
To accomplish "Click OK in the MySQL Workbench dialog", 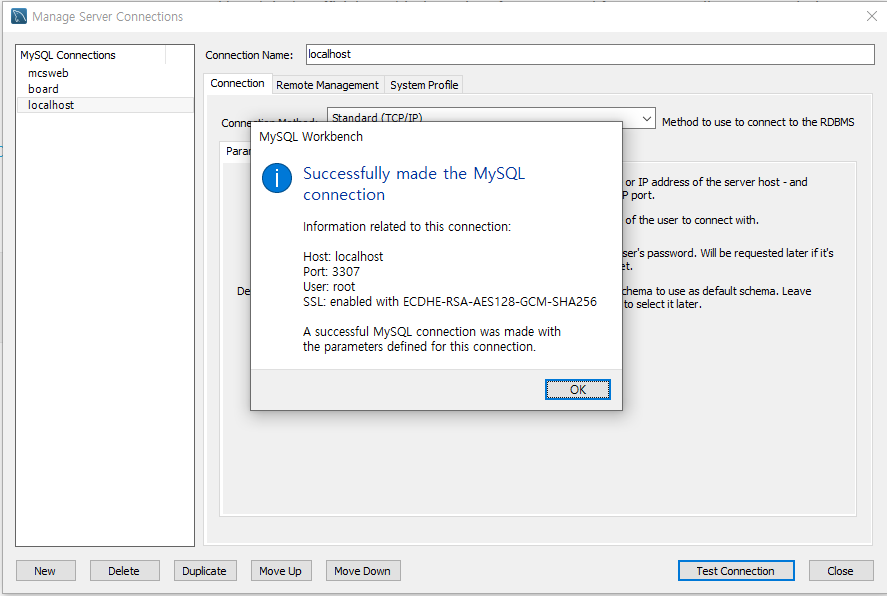I will point(578,390).
